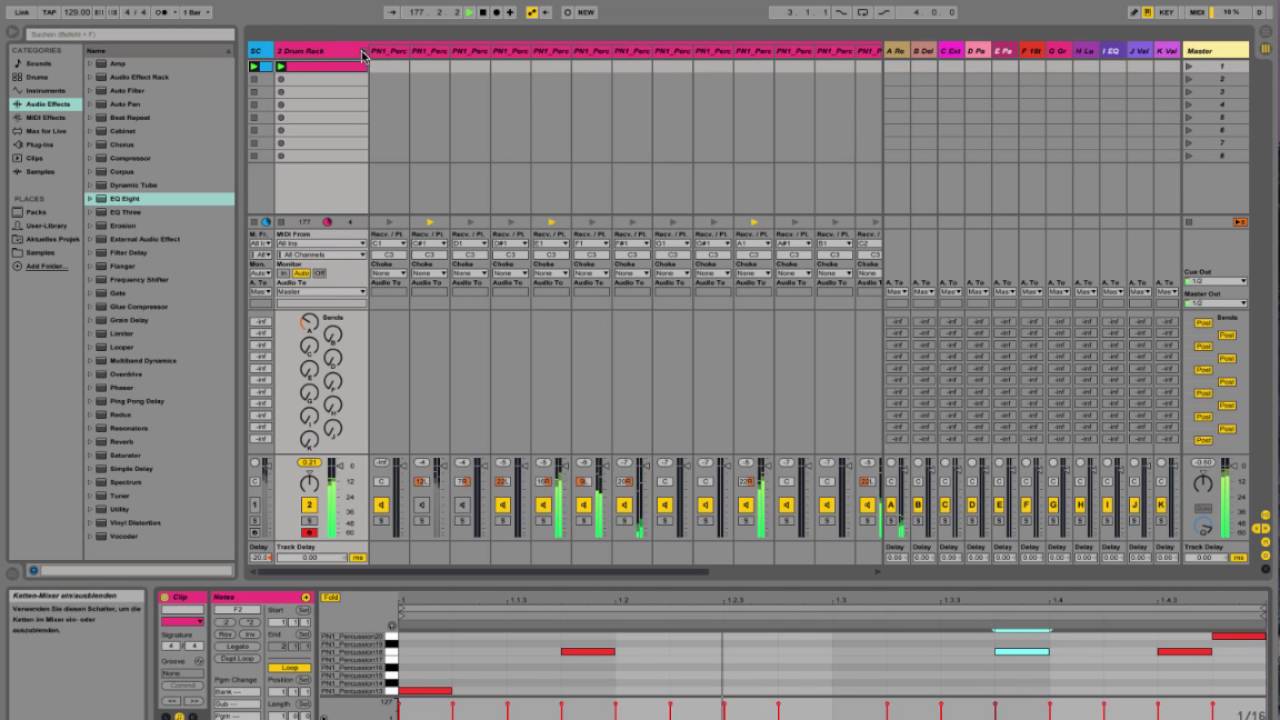Select the I EQ return track header
The image size is (1280, 720).
coord(1112,51)
